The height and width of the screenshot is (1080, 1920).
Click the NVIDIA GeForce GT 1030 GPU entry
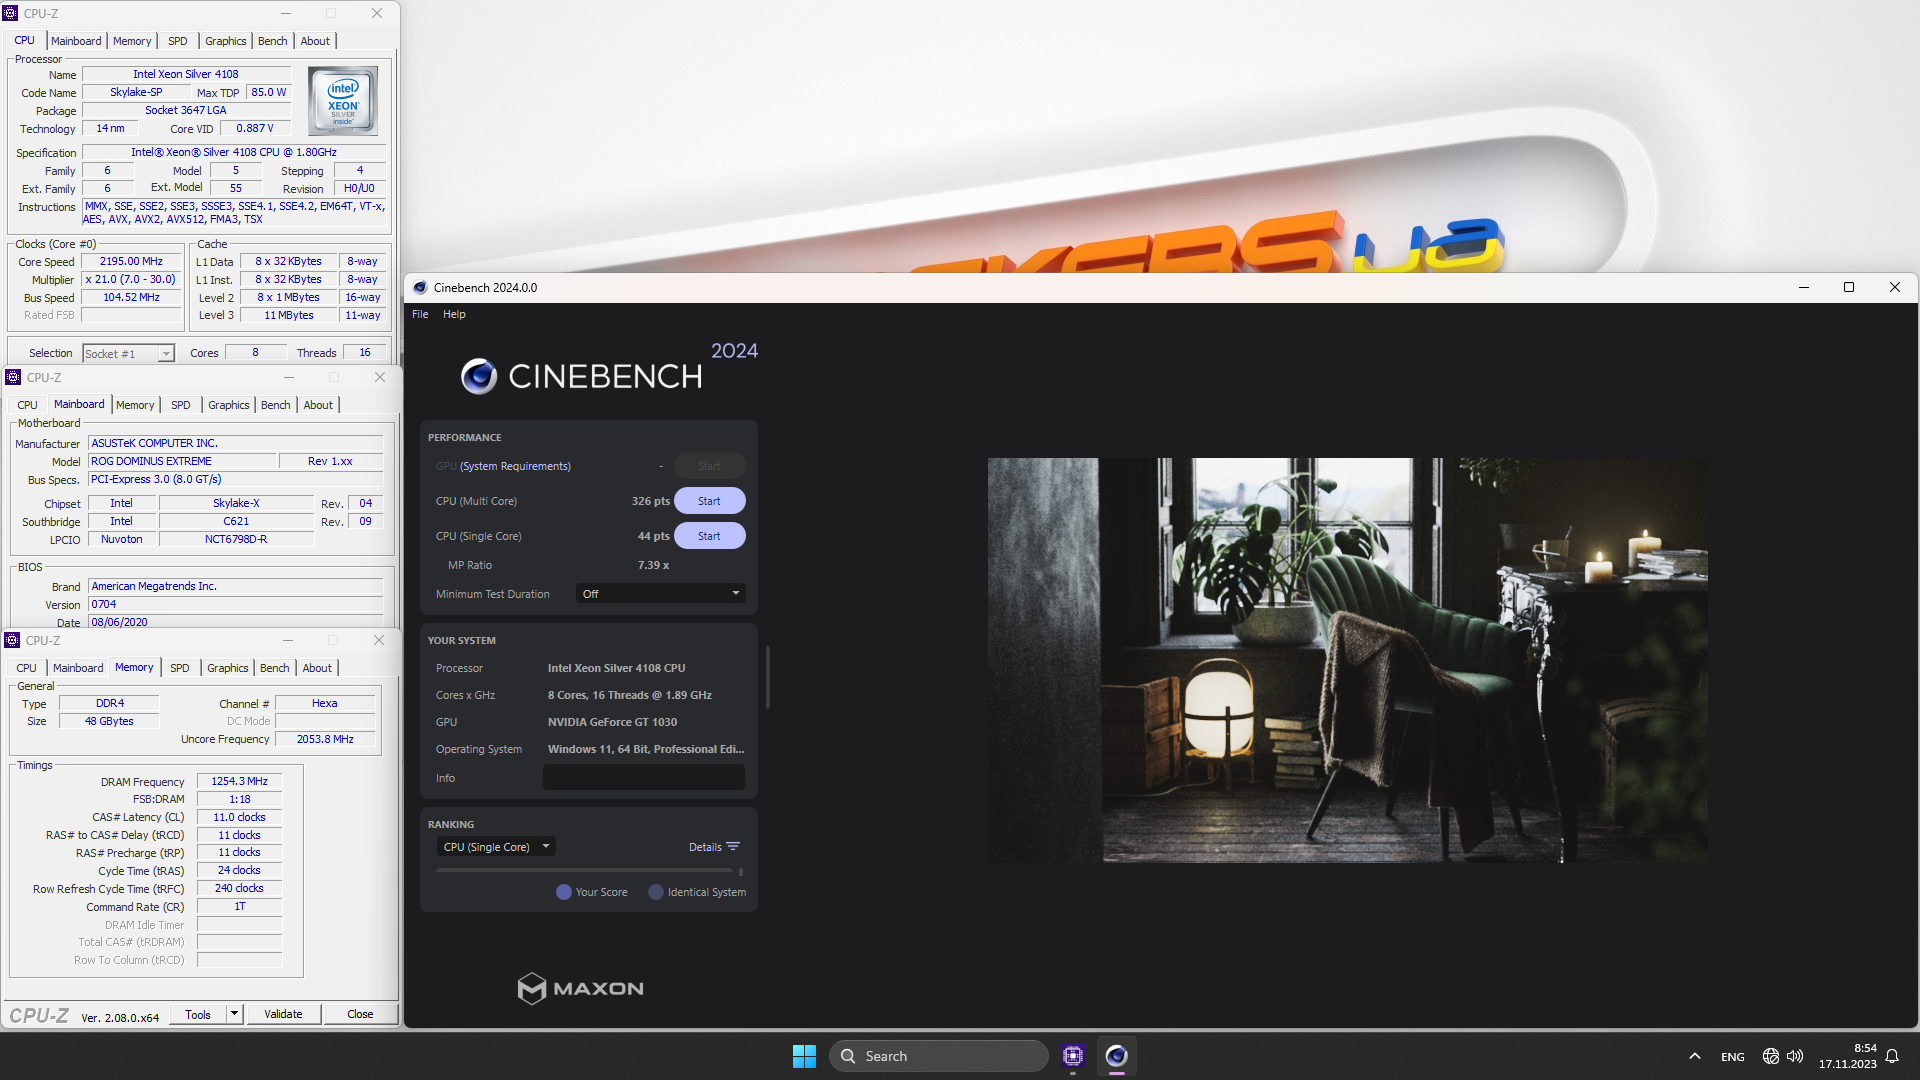pyautogui.click(x=612, y=722)
